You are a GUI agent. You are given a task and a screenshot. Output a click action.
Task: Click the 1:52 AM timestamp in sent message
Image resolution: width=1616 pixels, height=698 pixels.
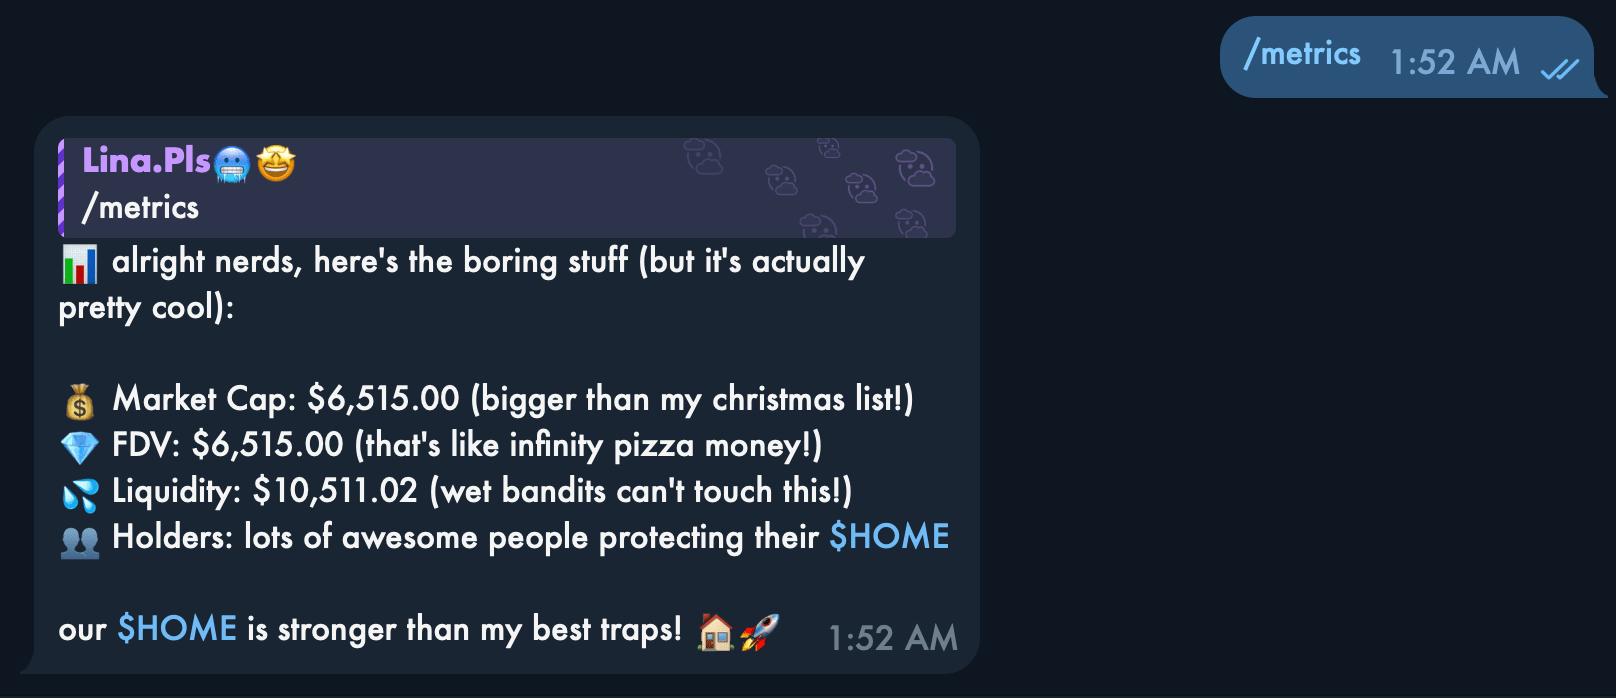[x=1455, y=62]
